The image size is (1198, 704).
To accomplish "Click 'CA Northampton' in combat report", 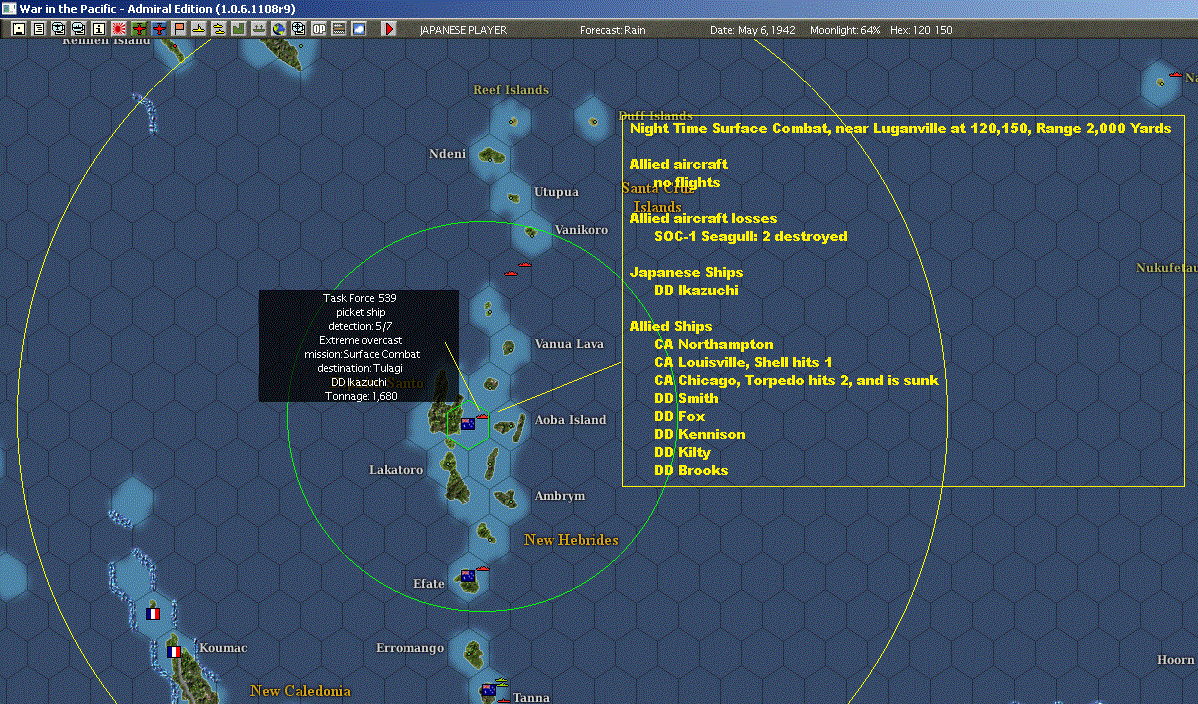I will 714,345.
